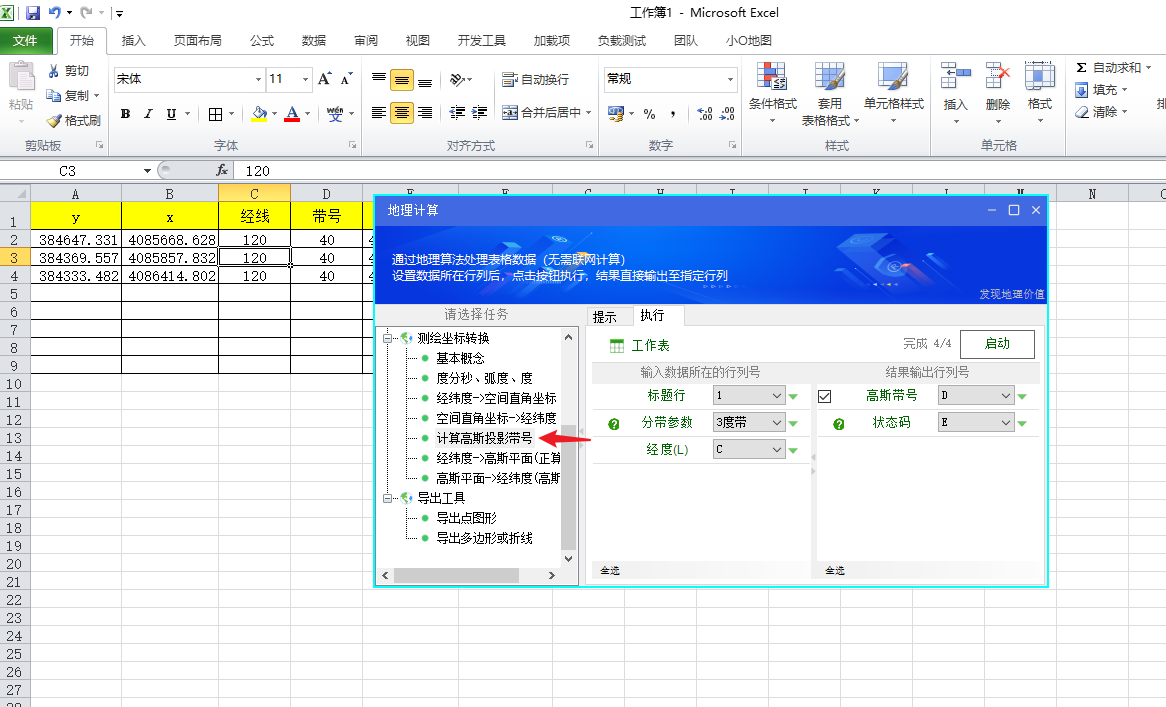
Task: Open the font name dropdown (宋体)
Action: click(258, 79)
